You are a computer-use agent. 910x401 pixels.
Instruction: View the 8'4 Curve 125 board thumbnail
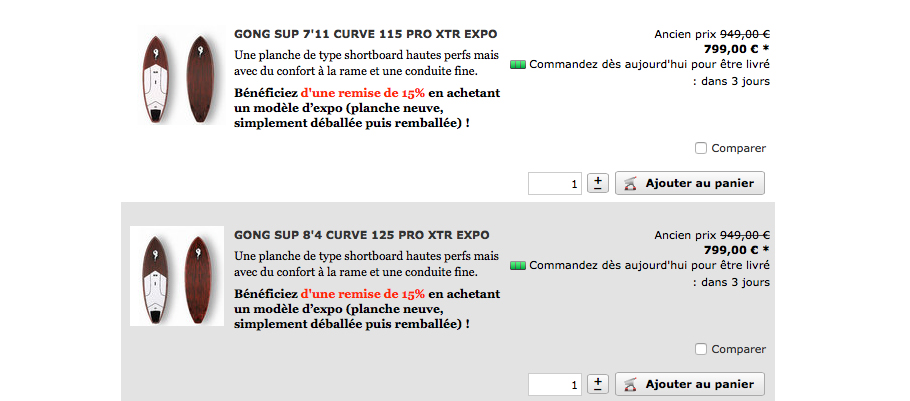[177, 276]
